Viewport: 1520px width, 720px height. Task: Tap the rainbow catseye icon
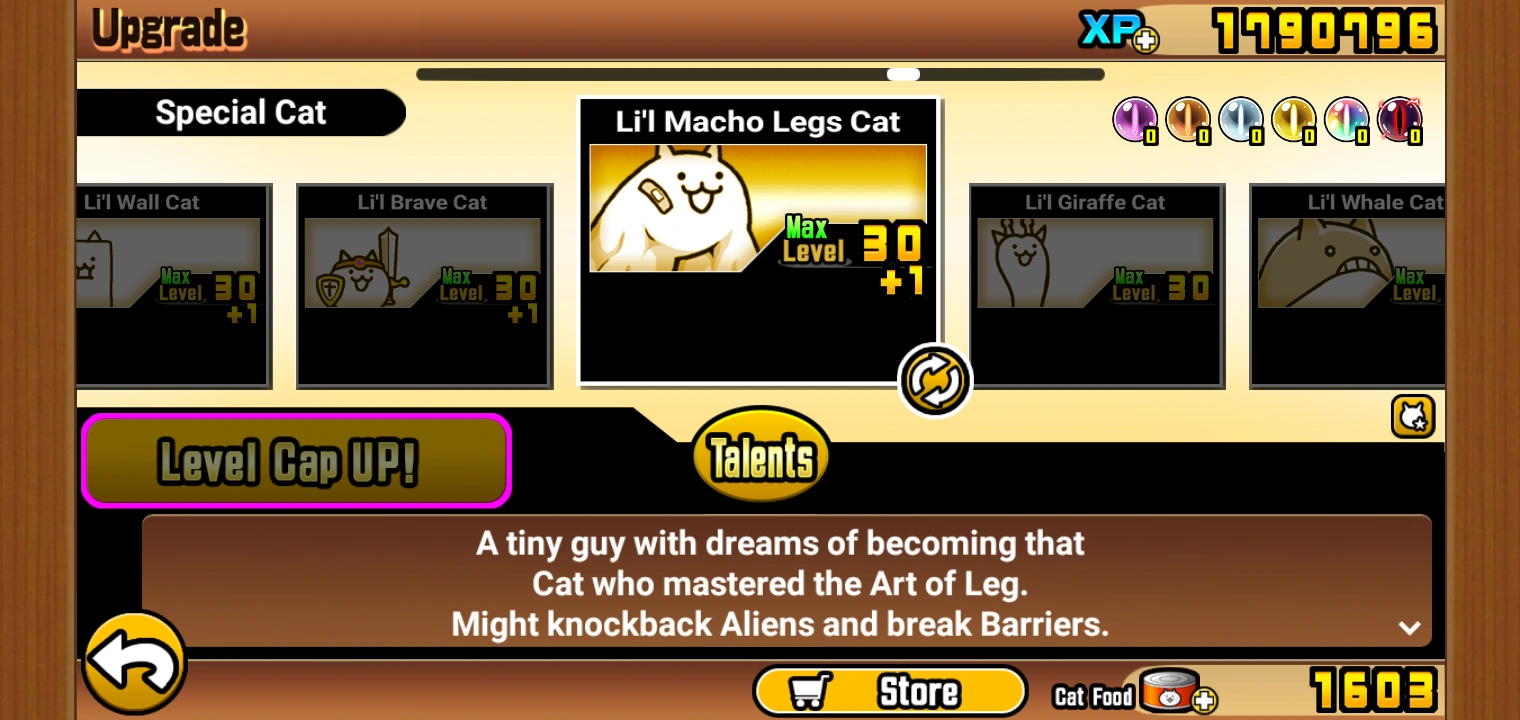click(1347, 121)
